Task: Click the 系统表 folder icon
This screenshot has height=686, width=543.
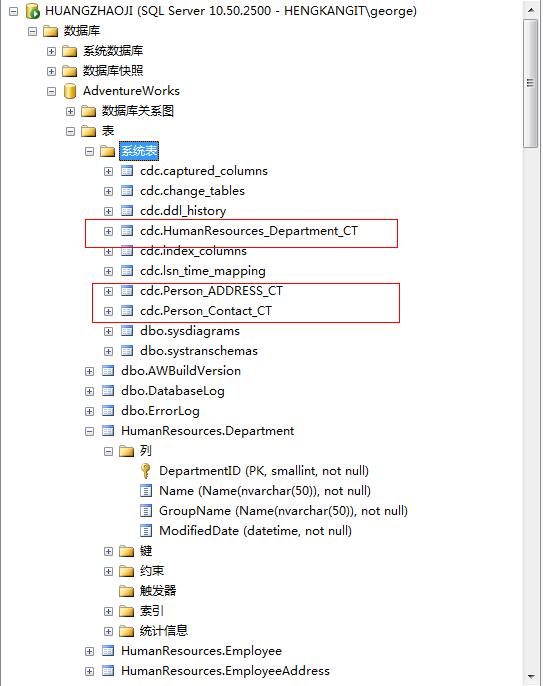Action: tap(107, 151)
